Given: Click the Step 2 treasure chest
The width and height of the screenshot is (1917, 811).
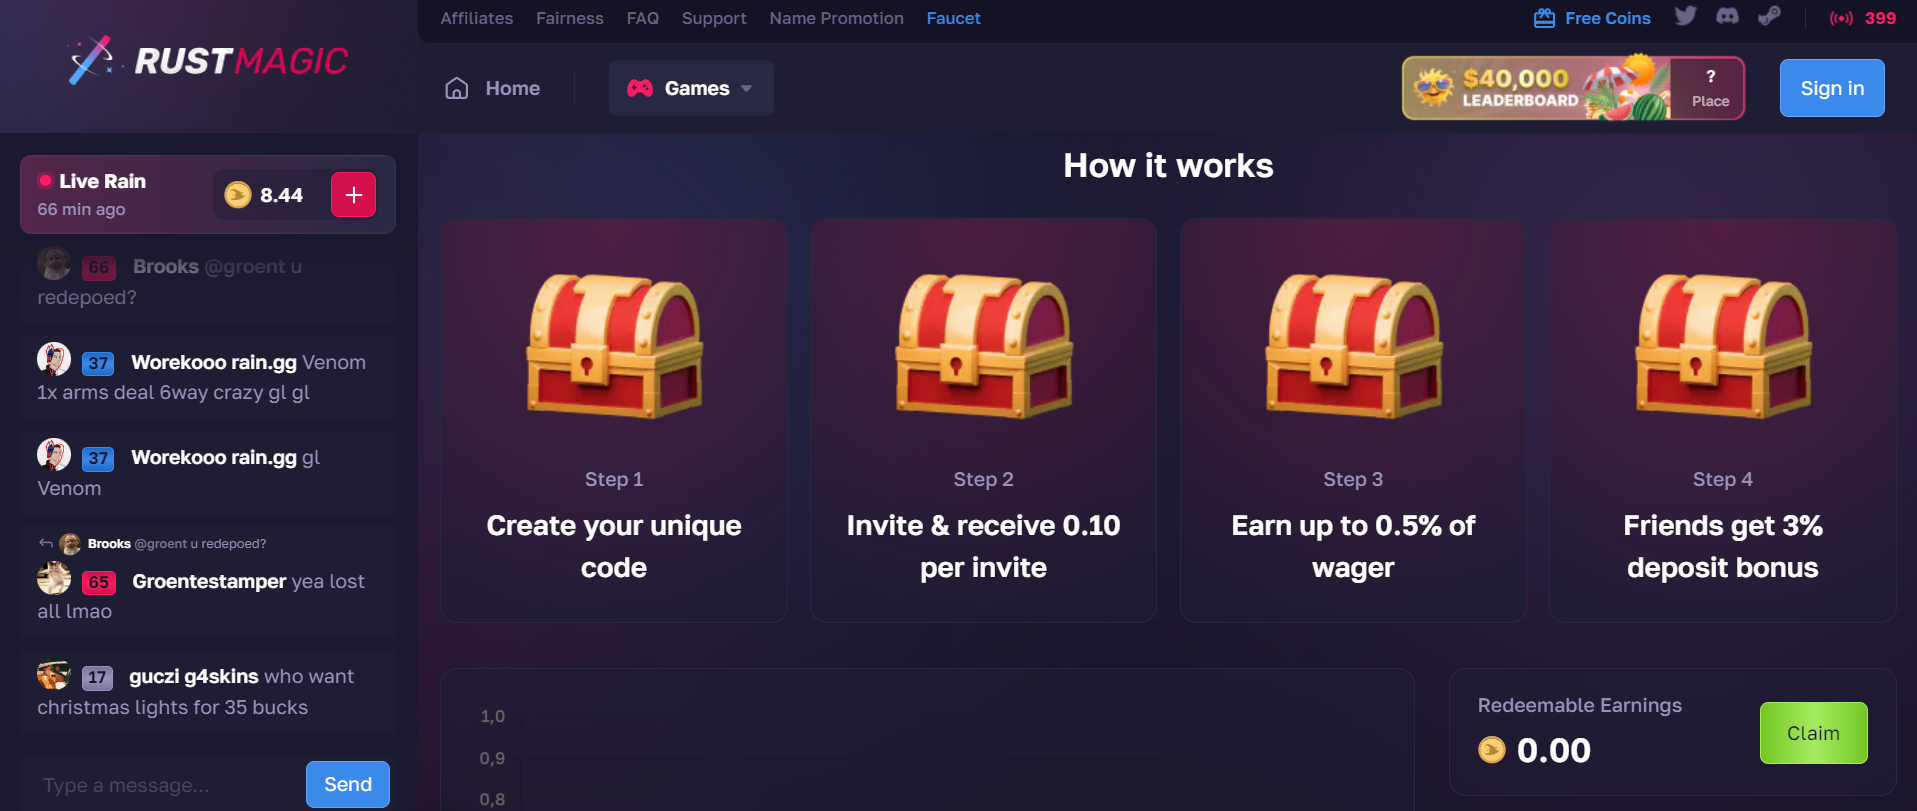Looking at the screenshot, I should point(984,345).
